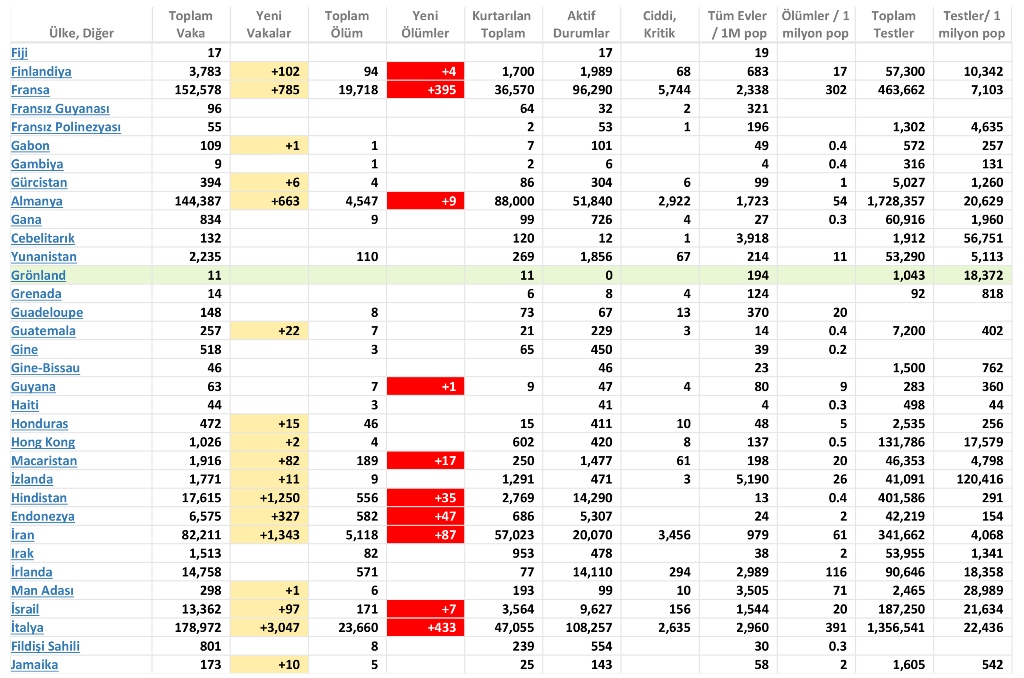
Task: Open the İsrail country link
Action: point(25,609)
